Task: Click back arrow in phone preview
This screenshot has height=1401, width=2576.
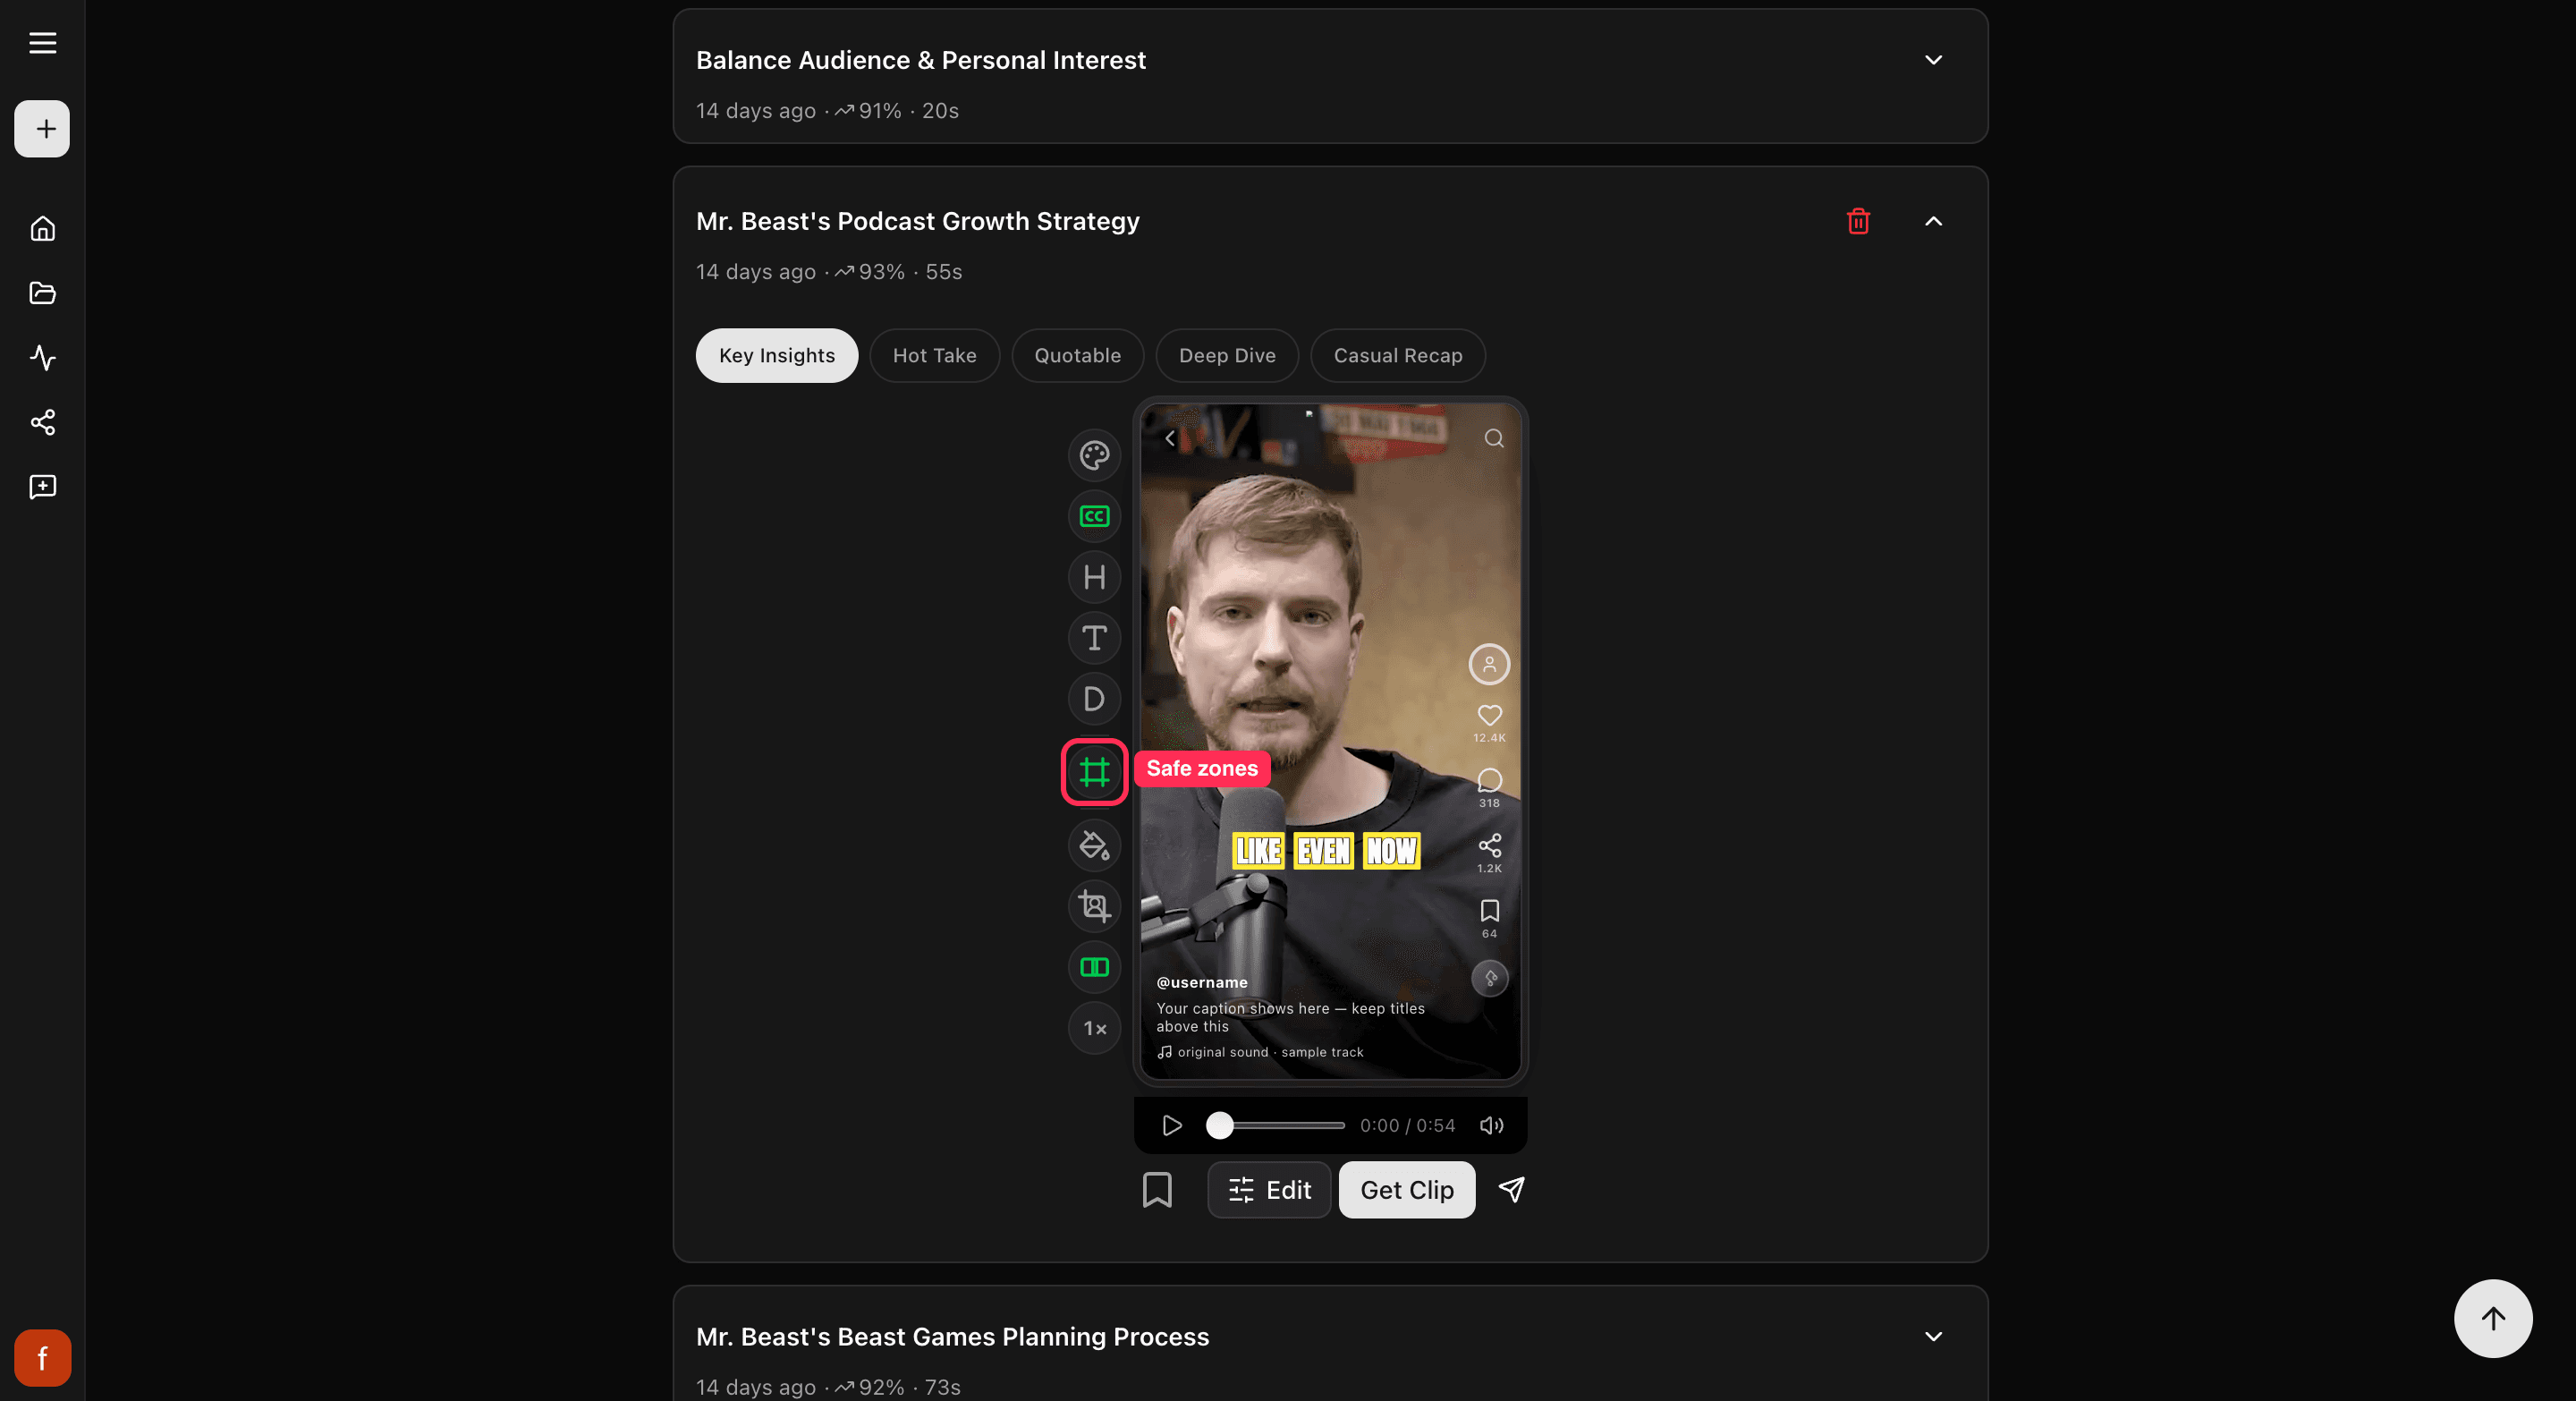Action: [x=1169, y=438]
